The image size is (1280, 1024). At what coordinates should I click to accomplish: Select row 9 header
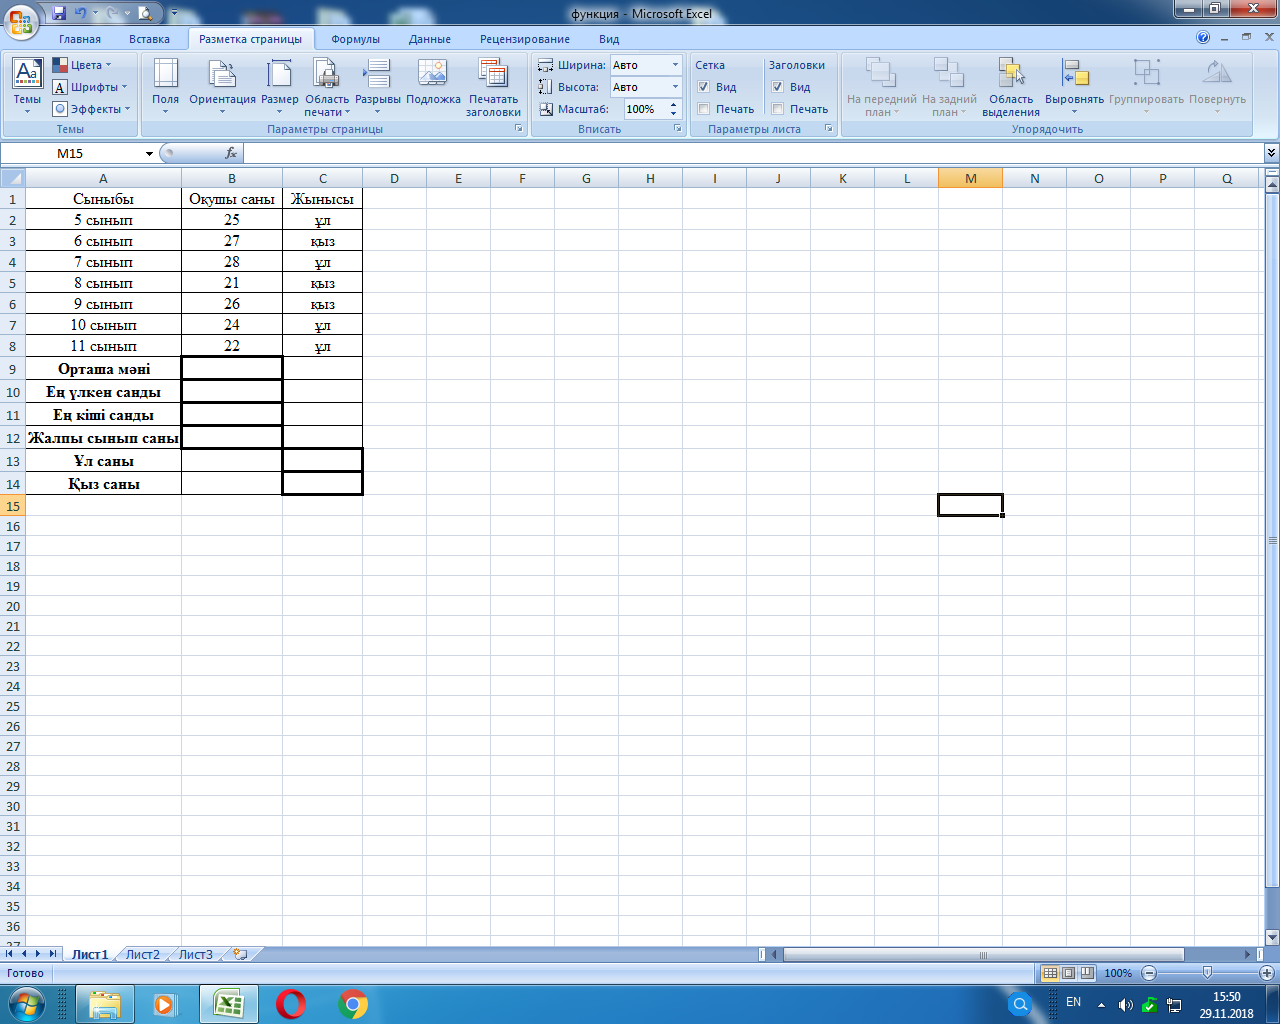(x=12, y=369)
